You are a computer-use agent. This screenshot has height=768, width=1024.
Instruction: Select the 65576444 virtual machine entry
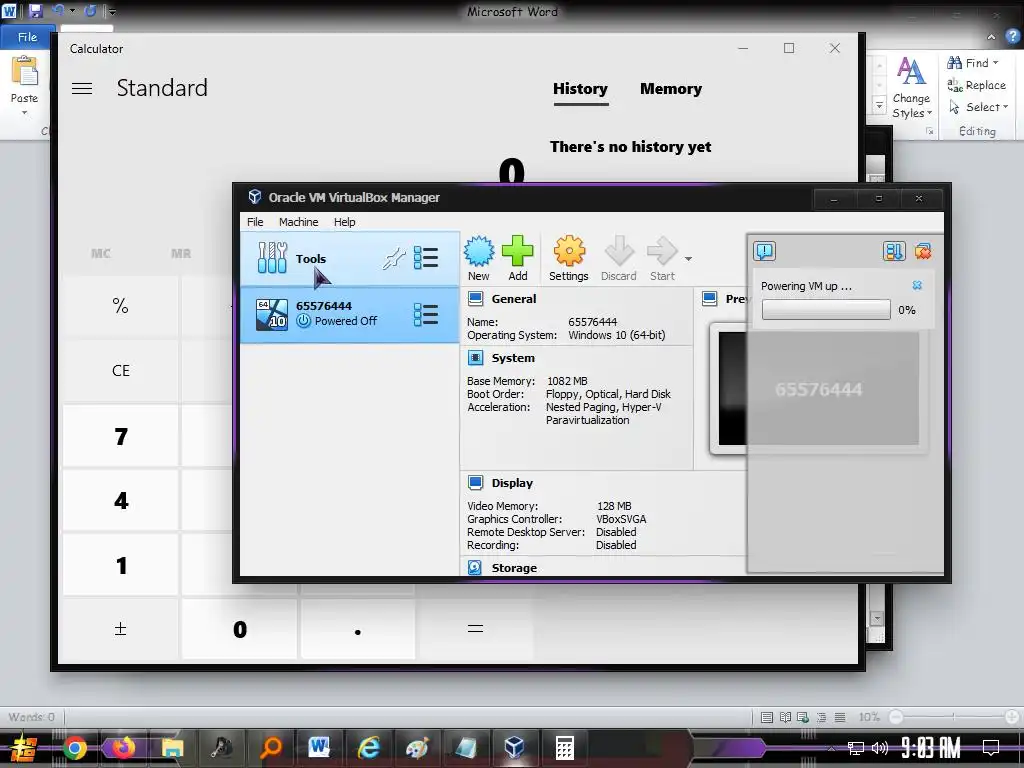point(350,315)
